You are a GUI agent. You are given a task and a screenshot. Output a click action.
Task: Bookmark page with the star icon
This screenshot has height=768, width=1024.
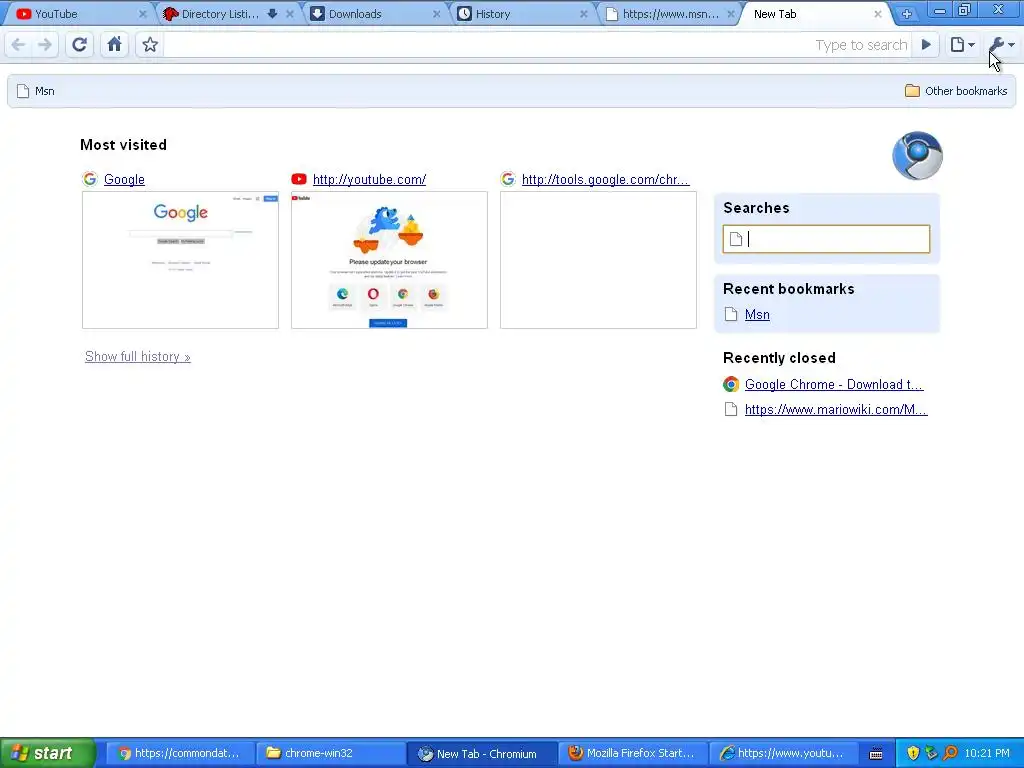150,44
